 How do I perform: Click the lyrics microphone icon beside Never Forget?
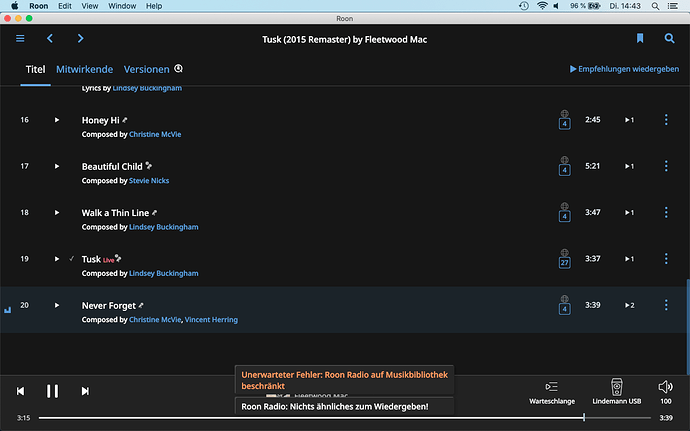[x=141, y=305]
